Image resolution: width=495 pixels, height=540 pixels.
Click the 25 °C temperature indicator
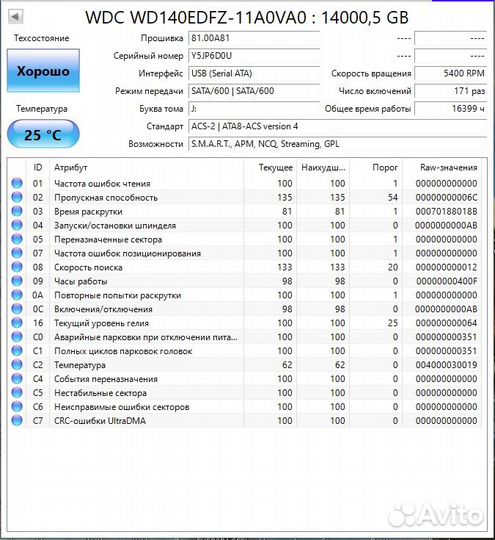[43, 134]
